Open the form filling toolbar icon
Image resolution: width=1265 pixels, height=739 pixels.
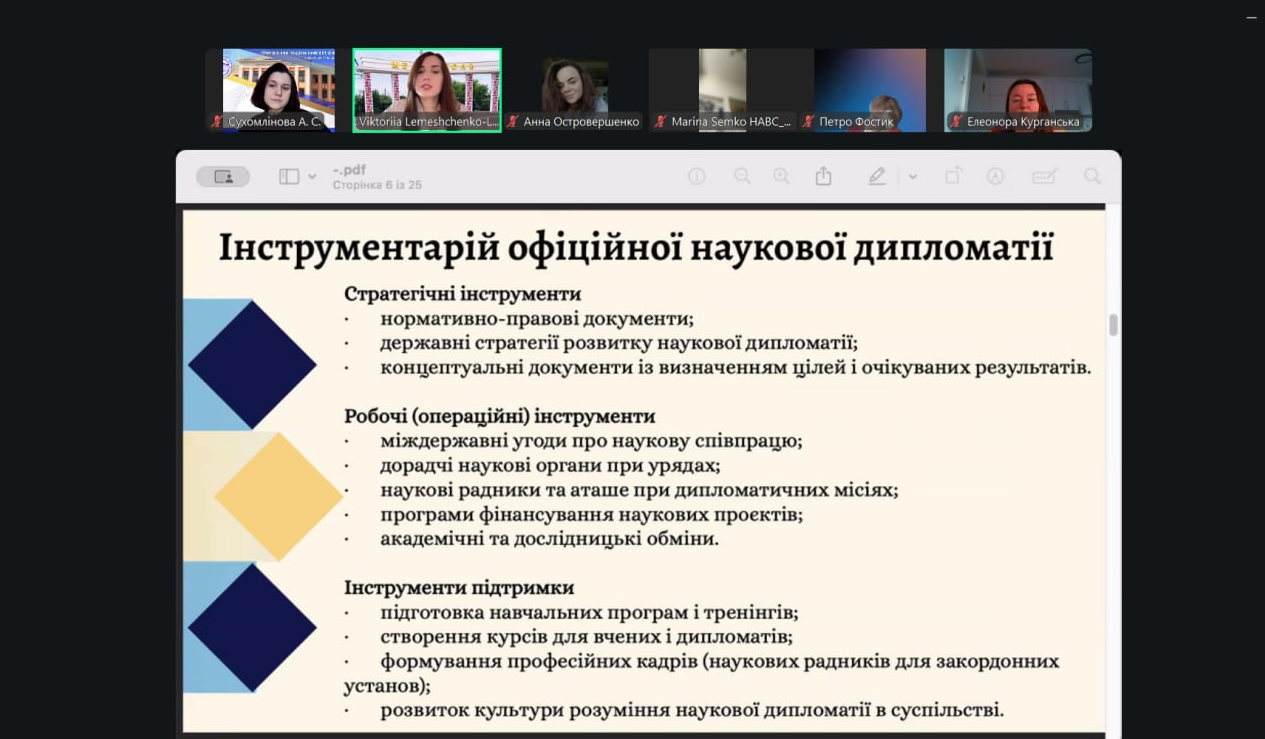tap(1044, 176)
